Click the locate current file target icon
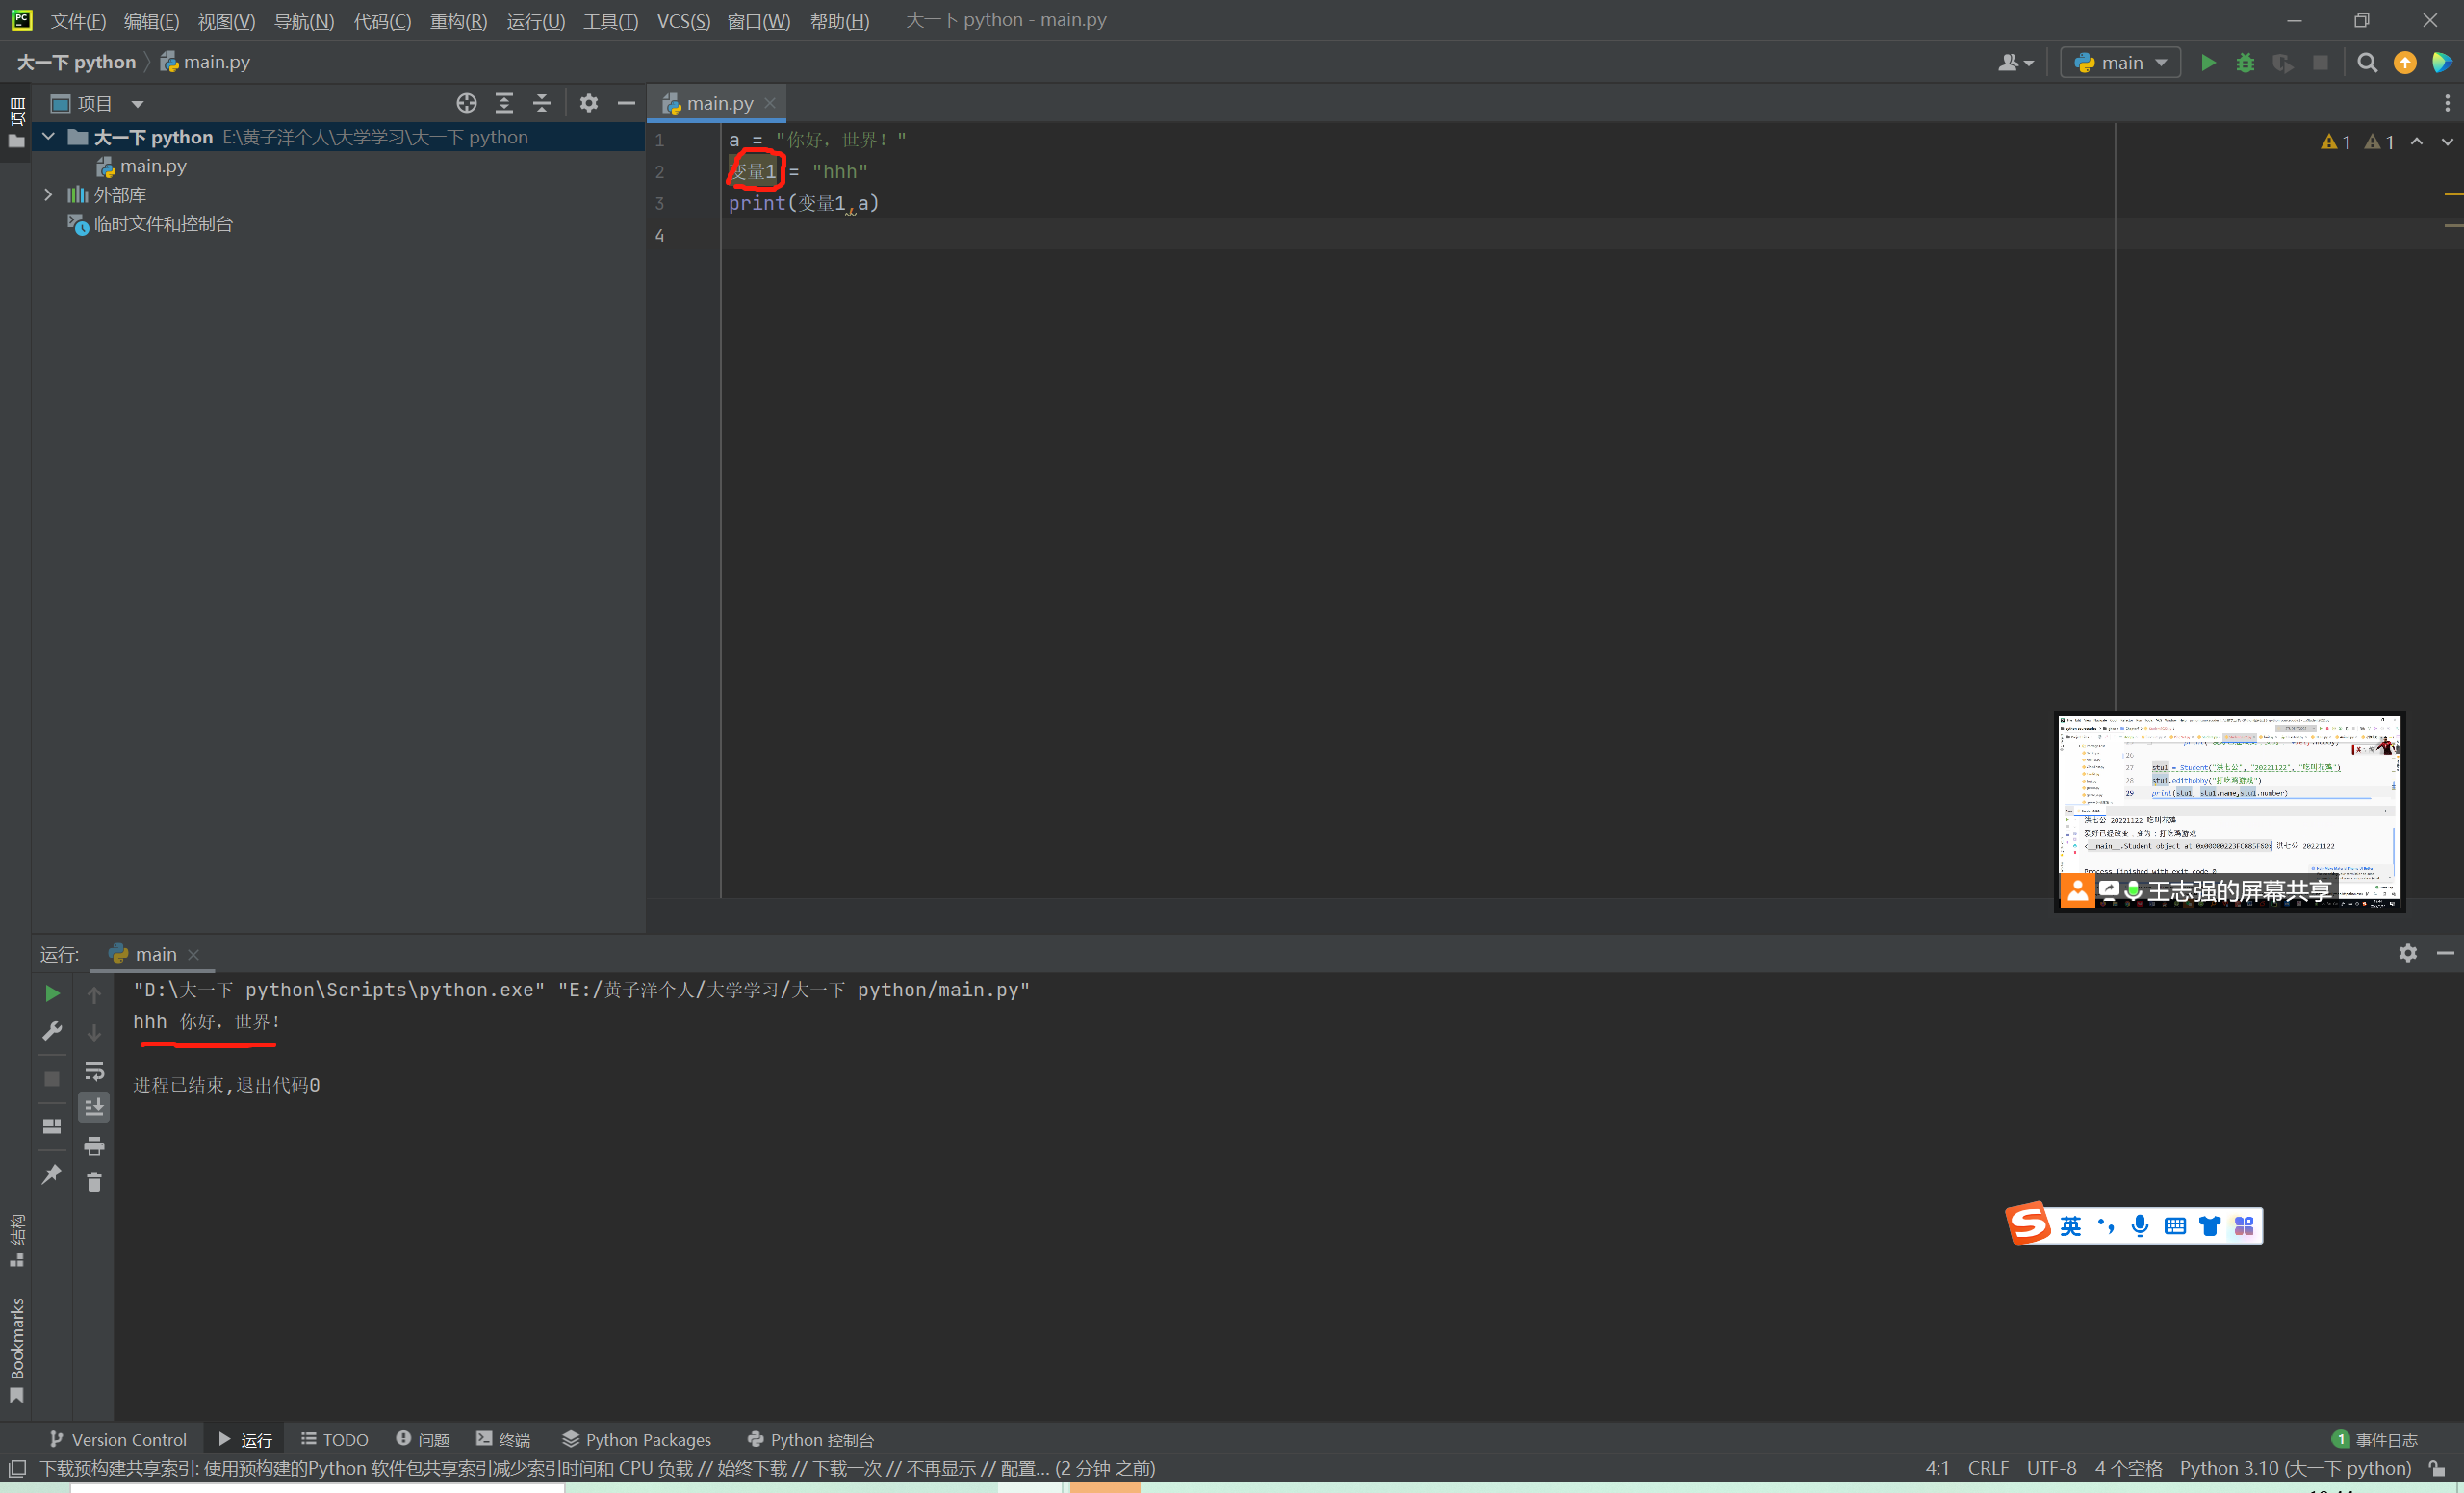 [466, 103]
